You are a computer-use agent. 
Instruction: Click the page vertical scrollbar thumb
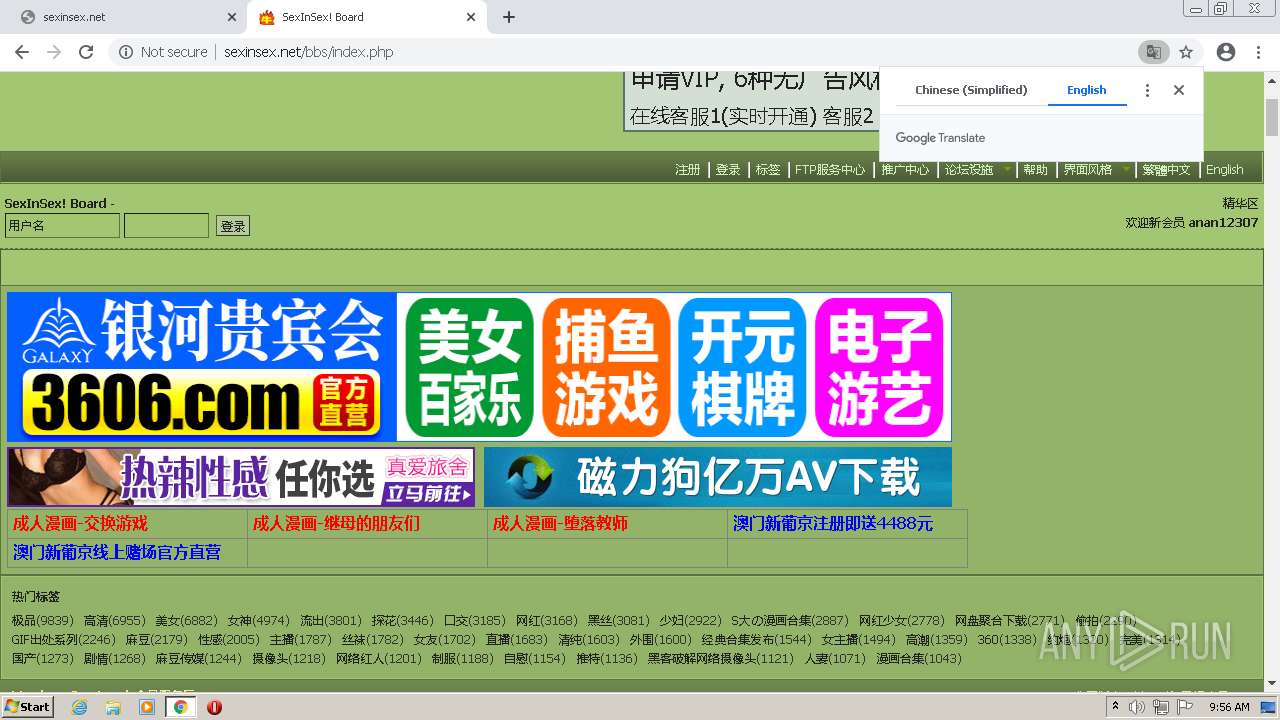(1272, 117)
